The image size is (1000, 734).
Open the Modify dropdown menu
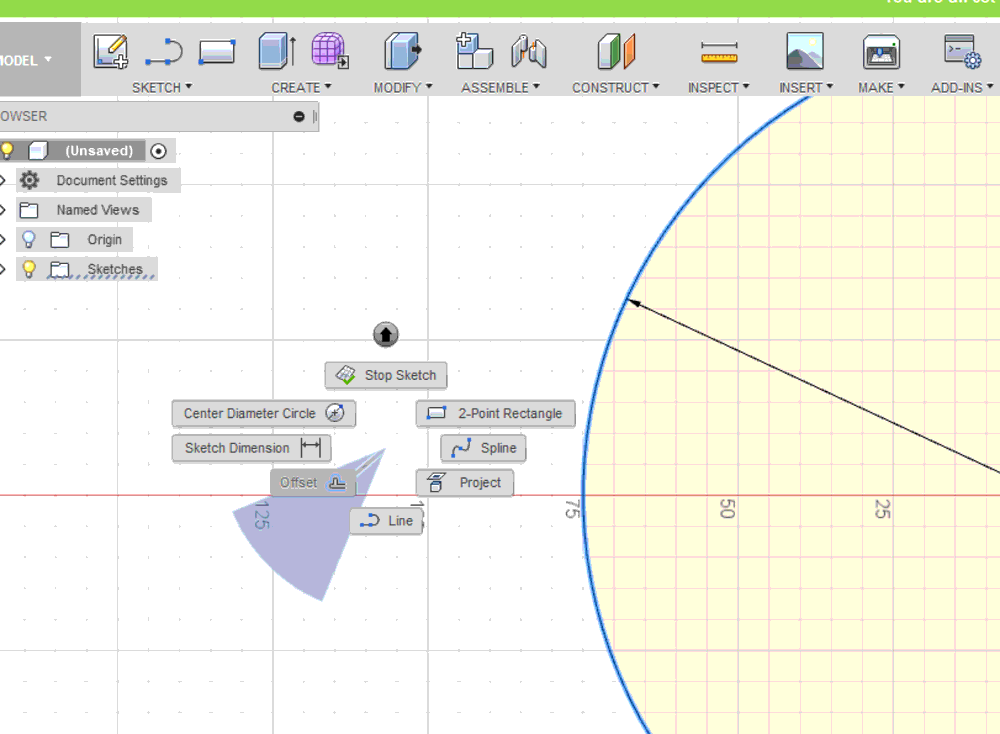pos(402,87)
